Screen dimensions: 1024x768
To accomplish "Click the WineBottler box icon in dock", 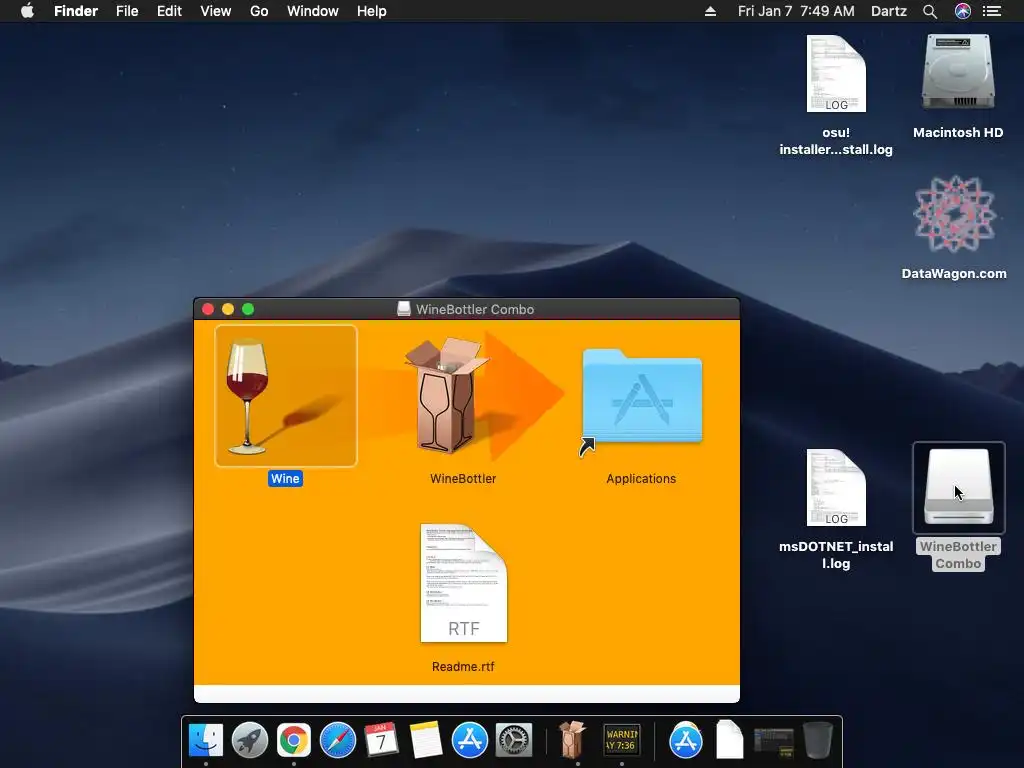I will point(572,739).
